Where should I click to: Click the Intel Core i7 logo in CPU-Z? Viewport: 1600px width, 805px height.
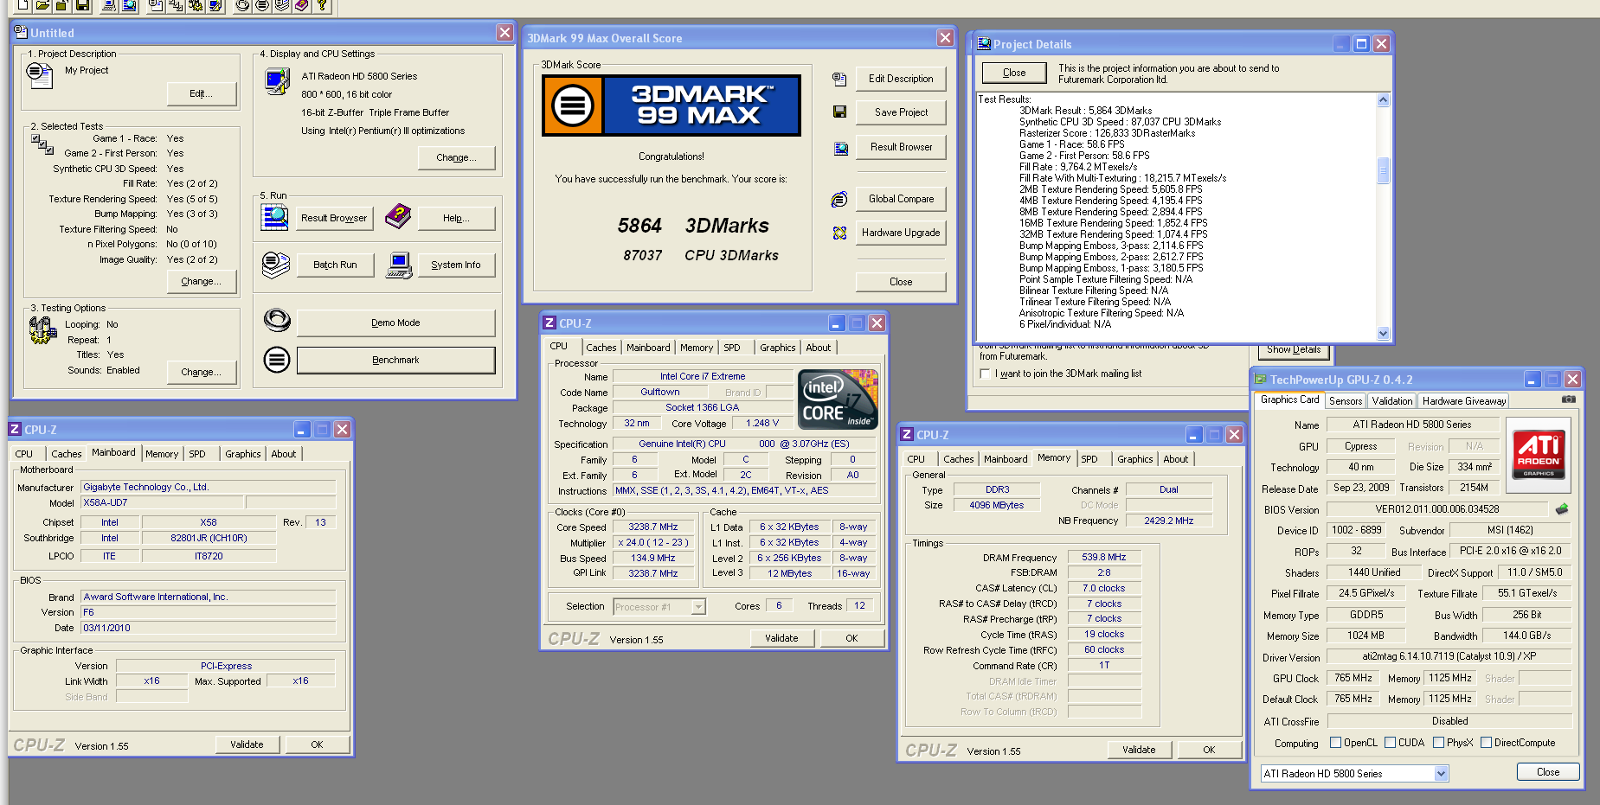point(838,399)
